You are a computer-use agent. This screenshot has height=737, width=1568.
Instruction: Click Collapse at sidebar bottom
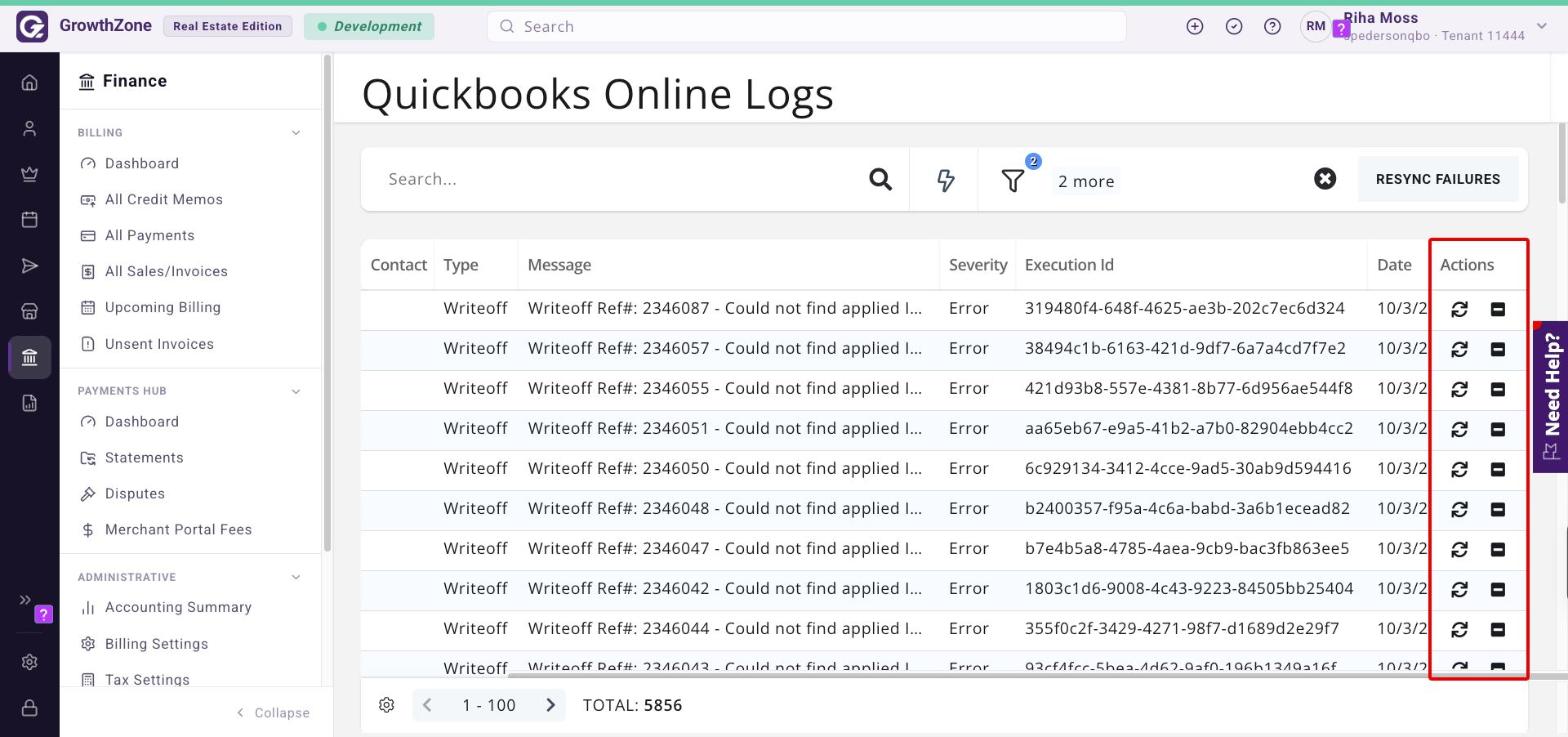coord(273,713)
